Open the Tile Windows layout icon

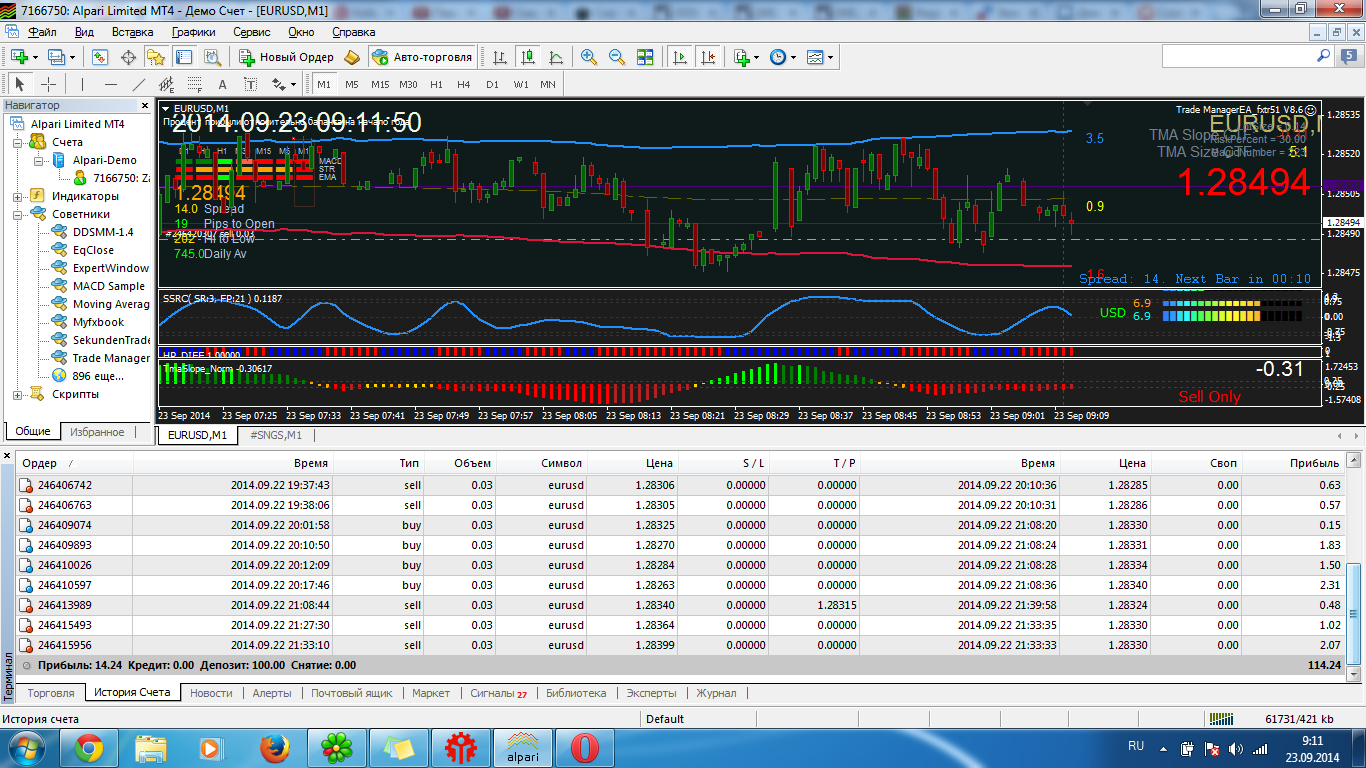[x=645, y=57]
